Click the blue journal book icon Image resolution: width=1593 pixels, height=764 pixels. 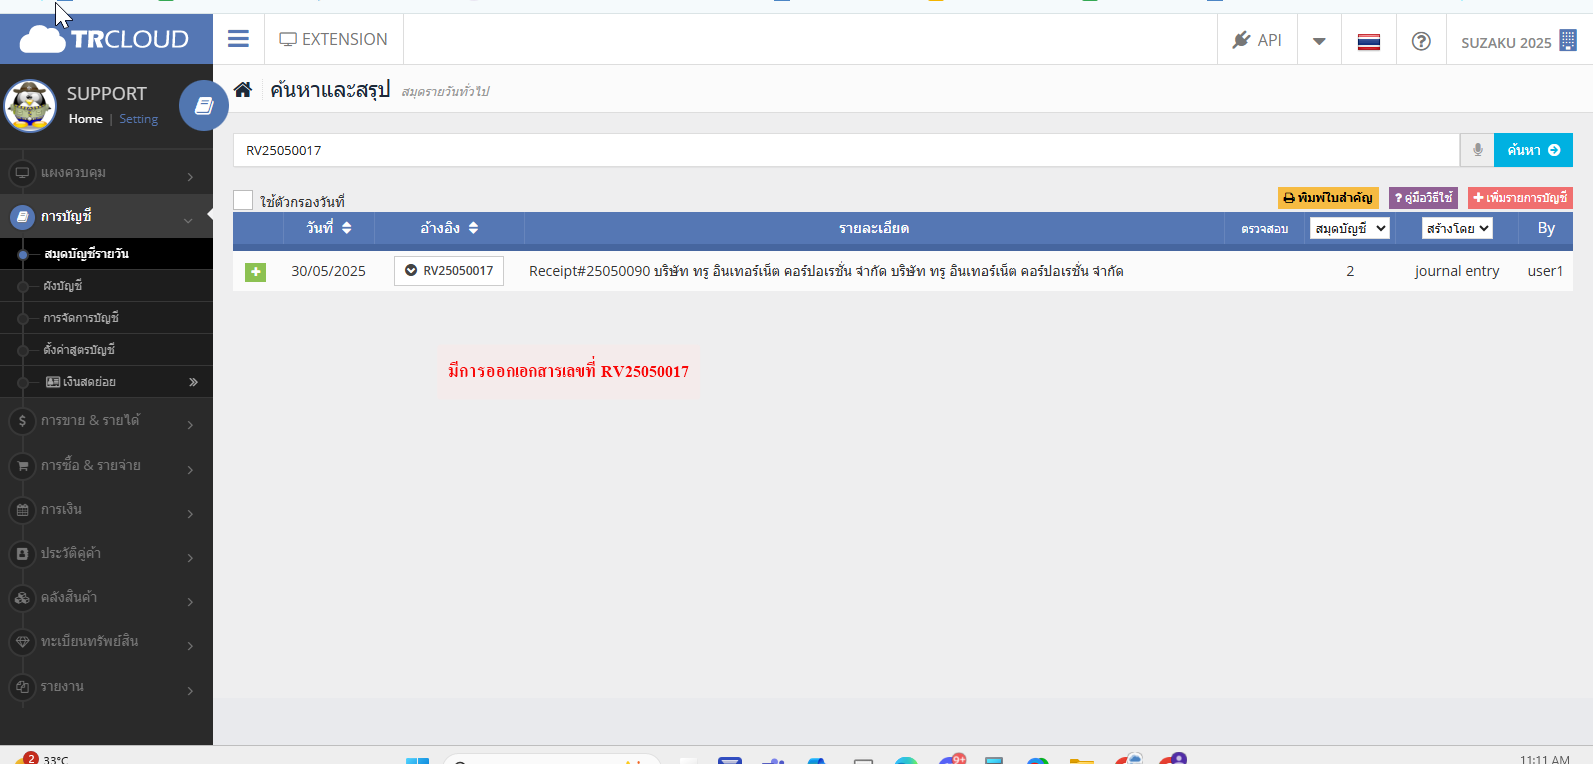[x=203, y=105]
